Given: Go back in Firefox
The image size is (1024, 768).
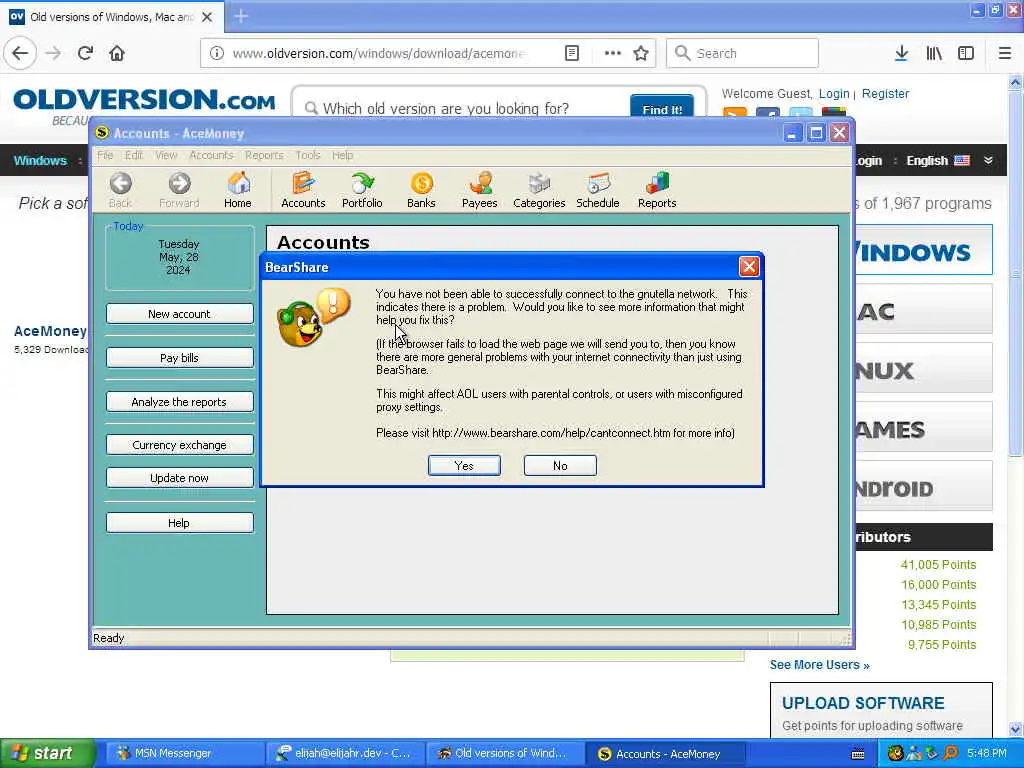Looking at the screenshot, I should coord(20,53).
